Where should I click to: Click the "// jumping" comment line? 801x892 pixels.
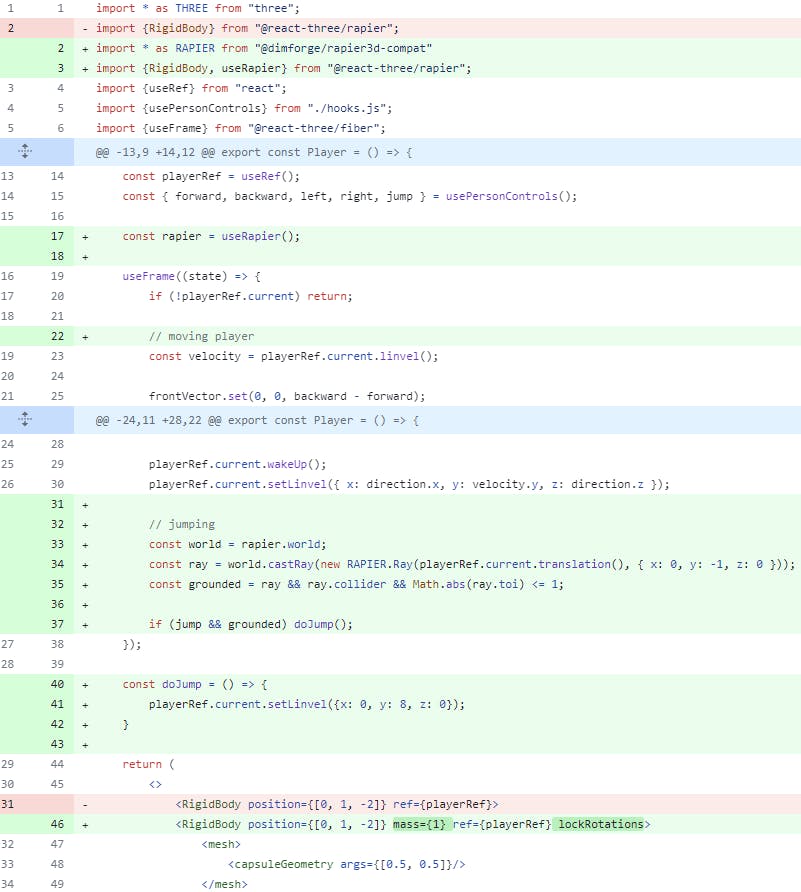pyautogui.click(x=181, y=524)
